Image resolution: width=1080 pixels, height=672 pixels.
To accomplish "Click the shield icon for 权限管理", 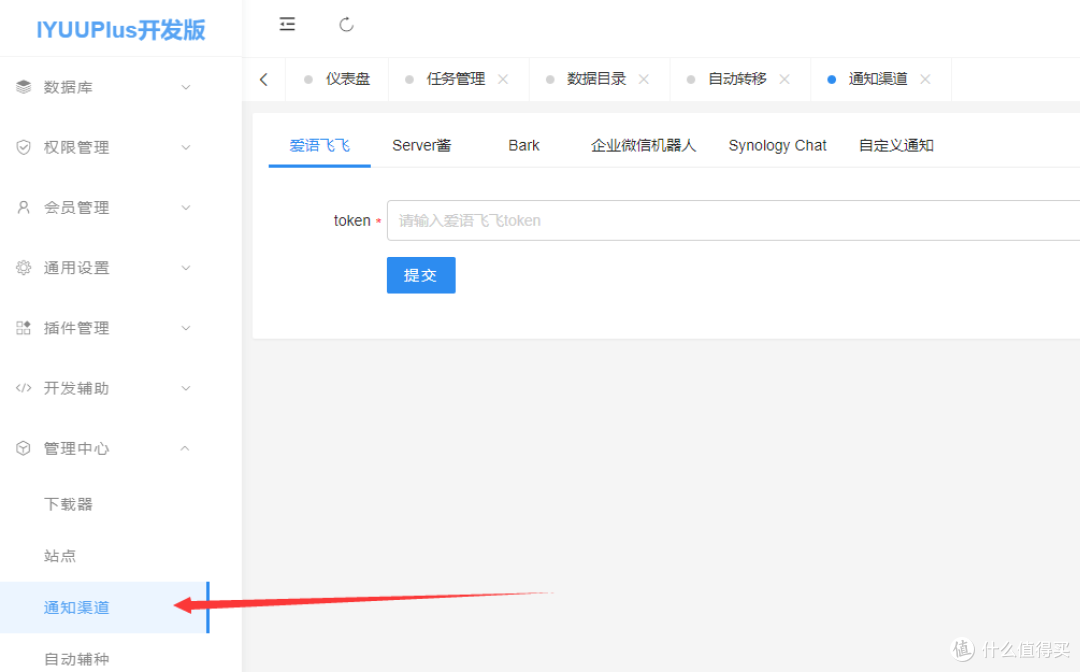I will pyautogui.click(x=22, y=147).
